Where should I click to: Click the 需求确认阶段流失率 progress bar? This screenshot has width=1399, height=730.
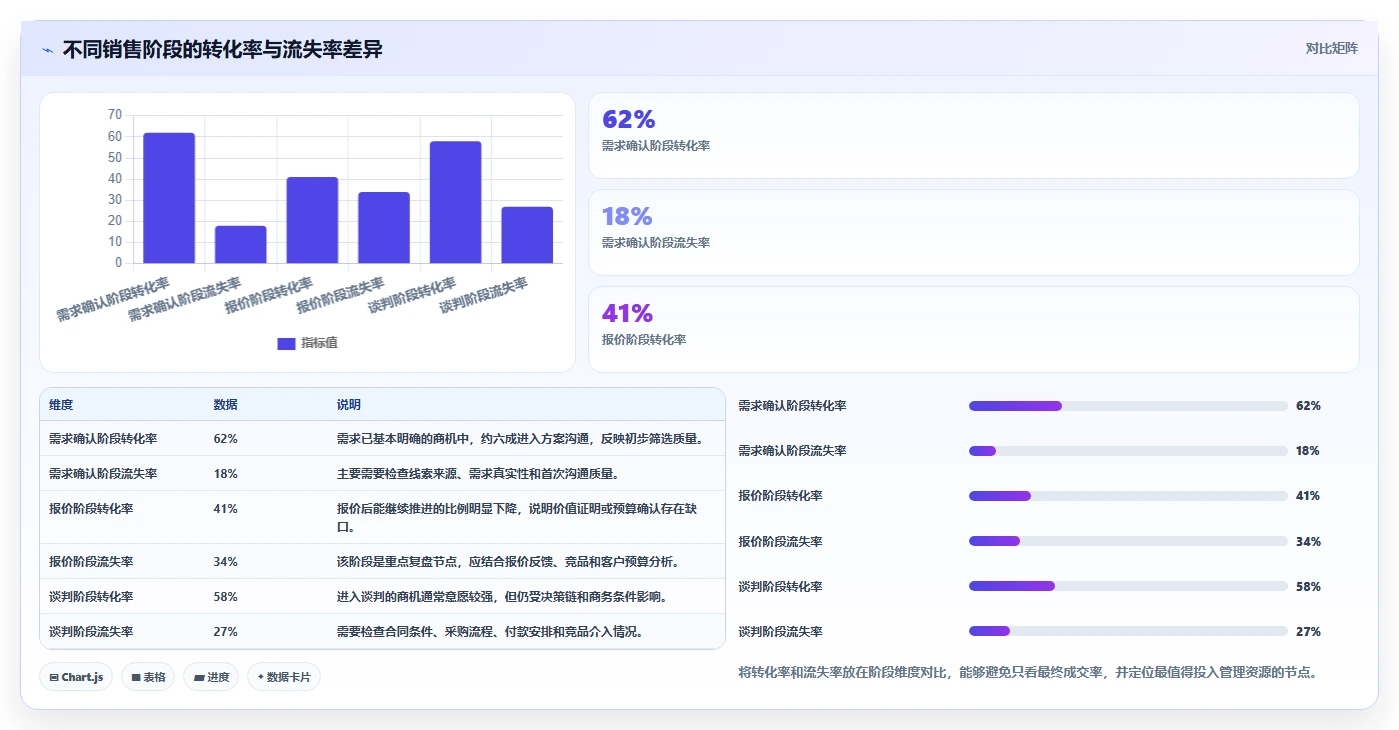pyautogui.click(x=1128, y=451)
